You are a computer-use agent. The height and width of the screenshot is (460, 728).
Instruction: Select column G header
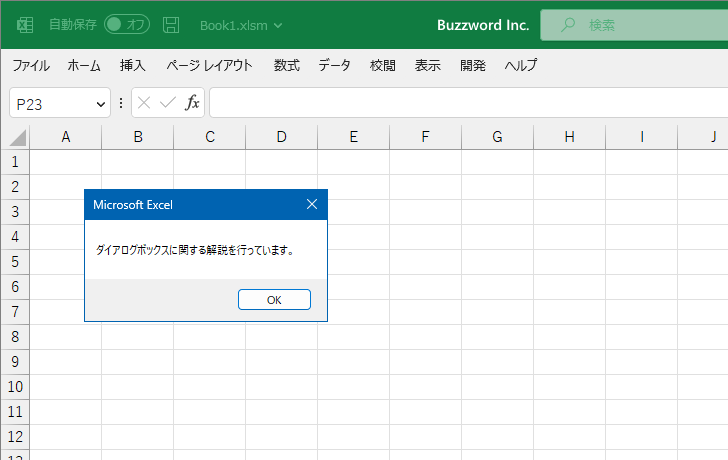498,137
